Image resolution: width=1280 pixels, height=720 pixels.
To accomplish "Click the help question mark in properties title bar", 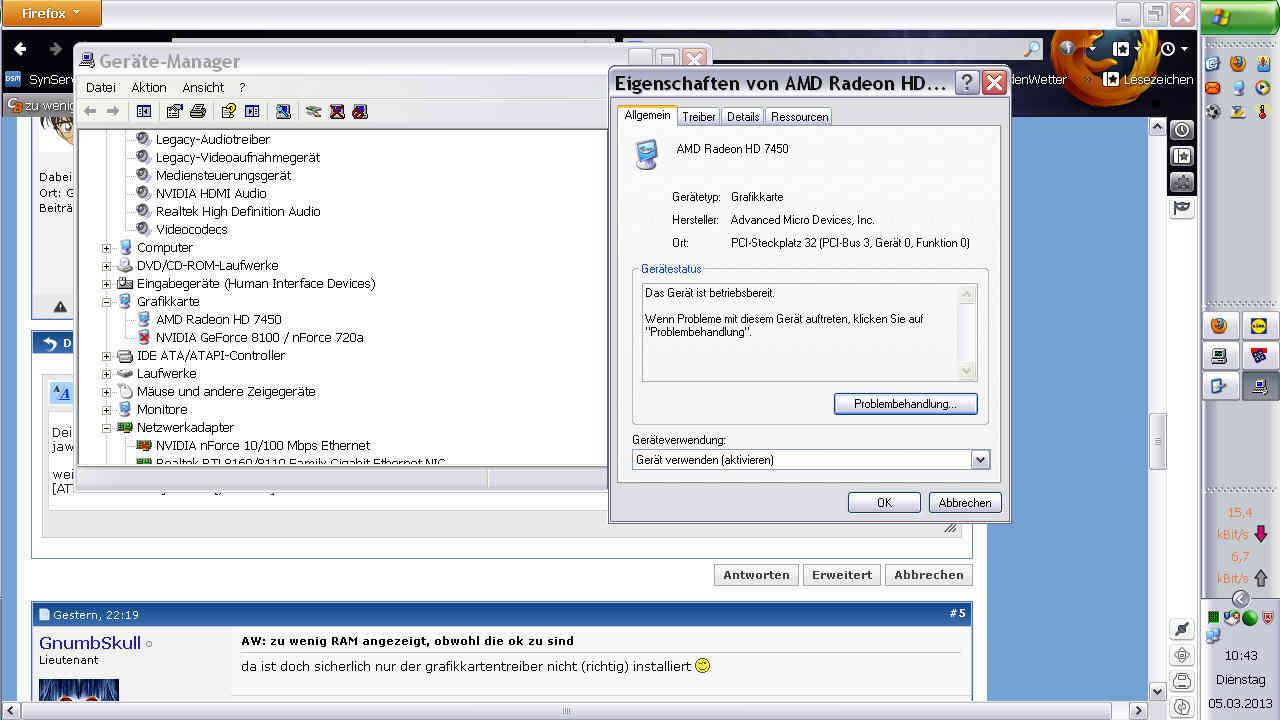I will click(x=967, y=83).
